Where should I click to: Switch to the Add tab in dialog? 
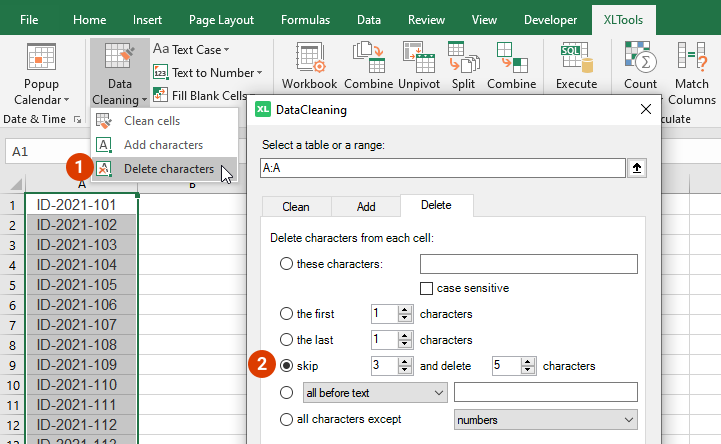click(366, 206)
